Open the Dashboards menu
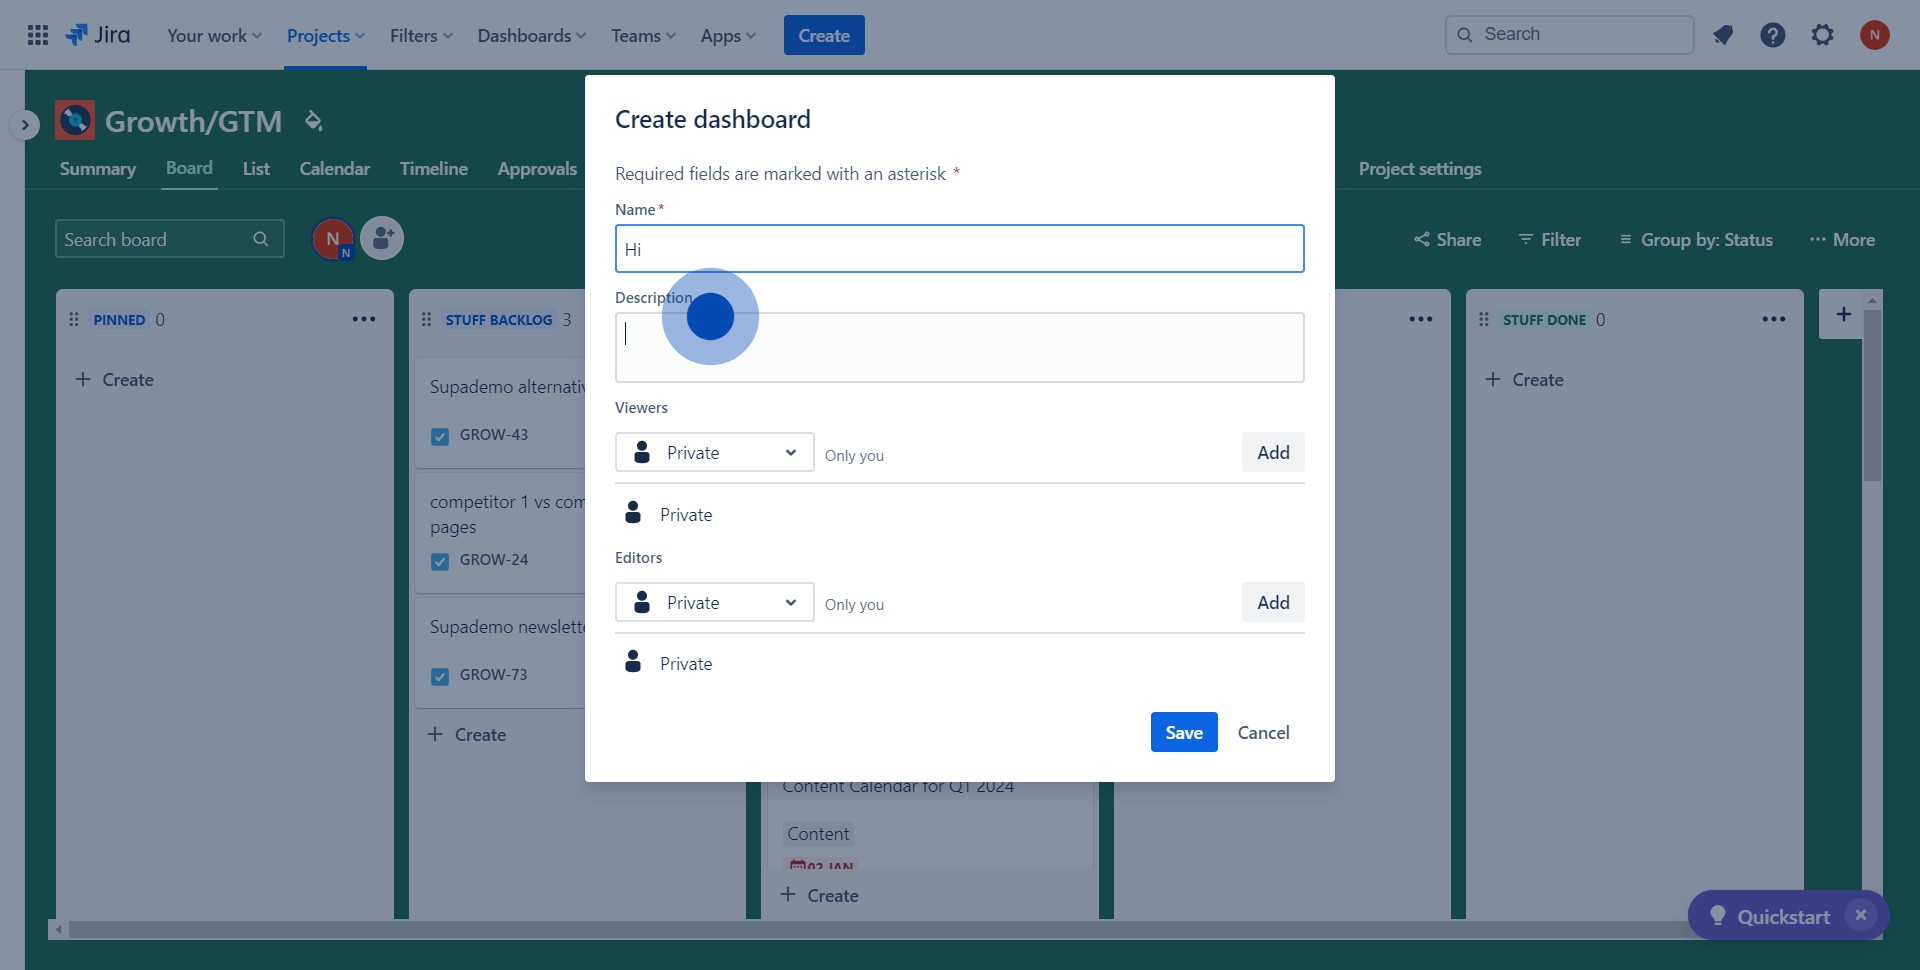The width and height of the screenshot is (1920, 970). pos(531,35)
